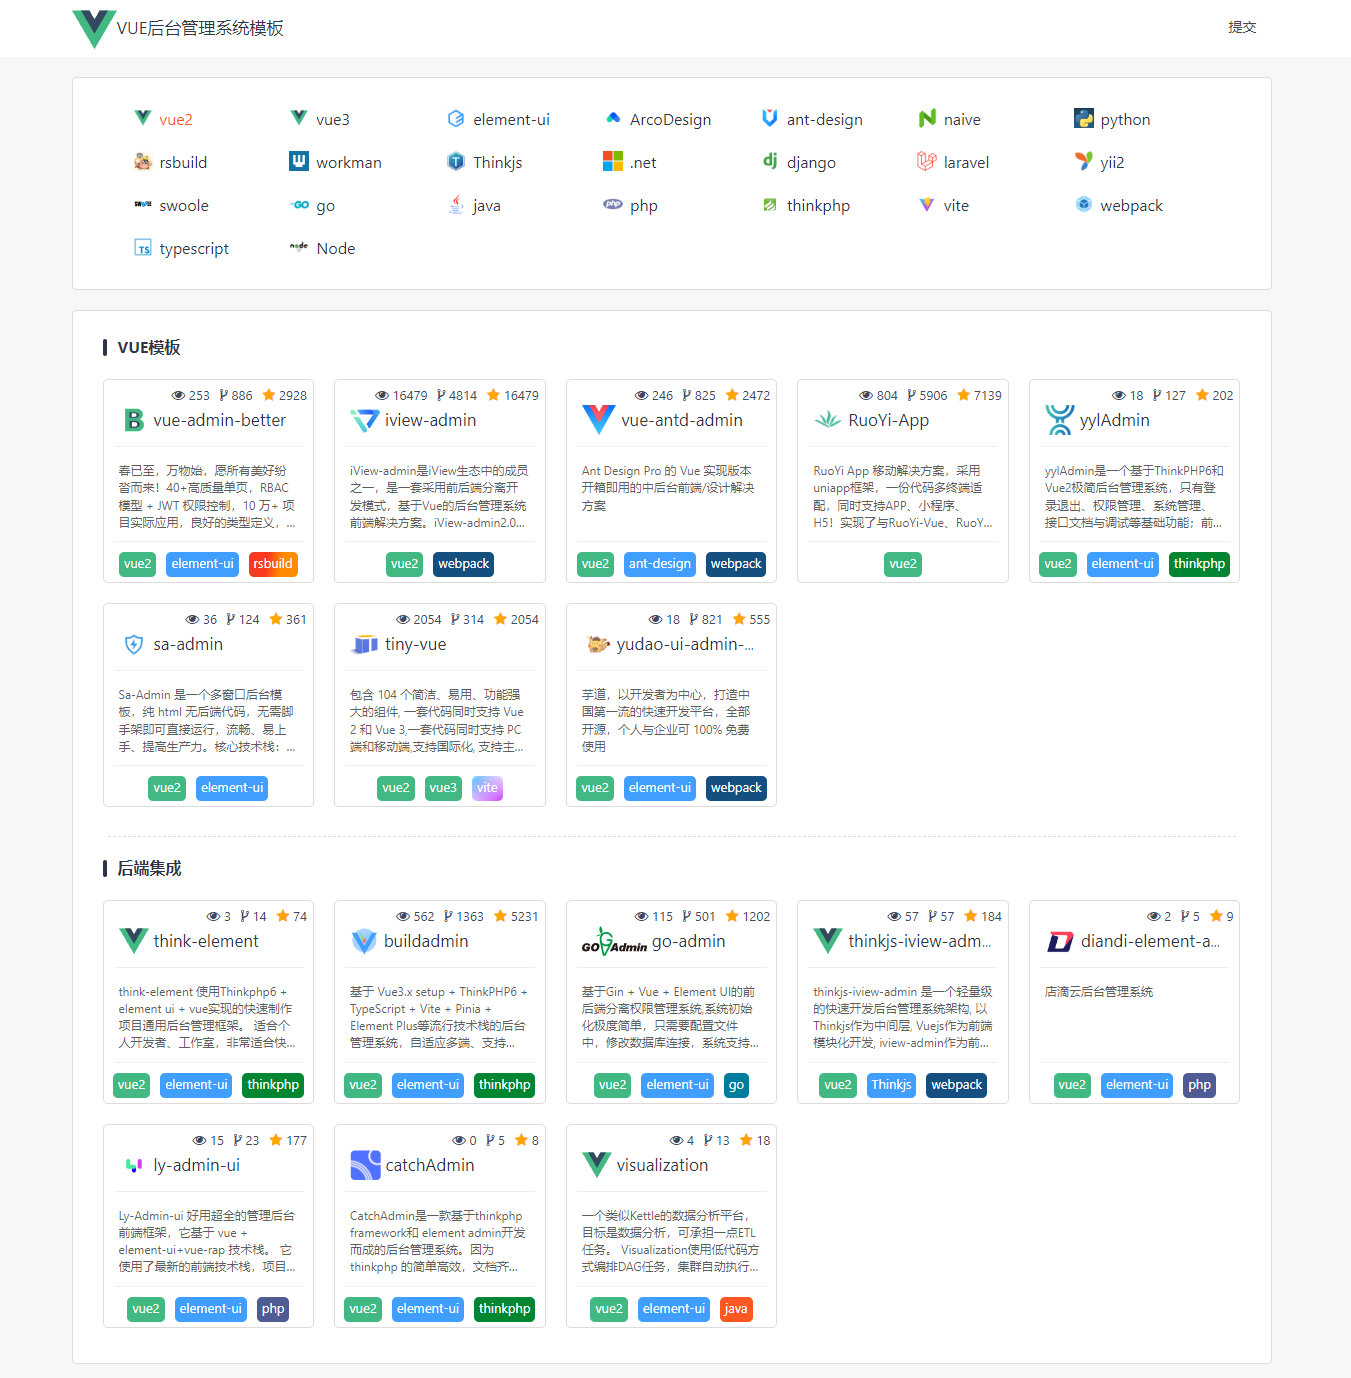Click the Node logo icon

click(299, 248)
